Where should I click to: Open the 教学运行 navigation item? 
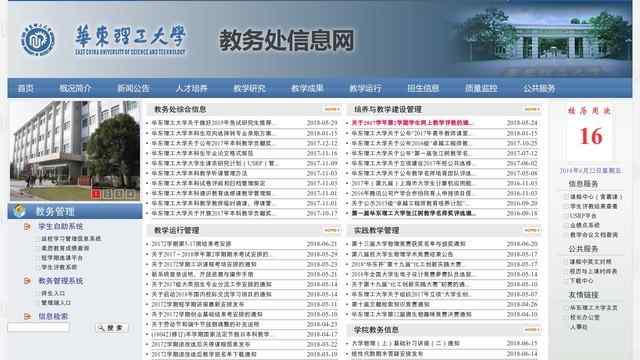(x=365, y=88)
